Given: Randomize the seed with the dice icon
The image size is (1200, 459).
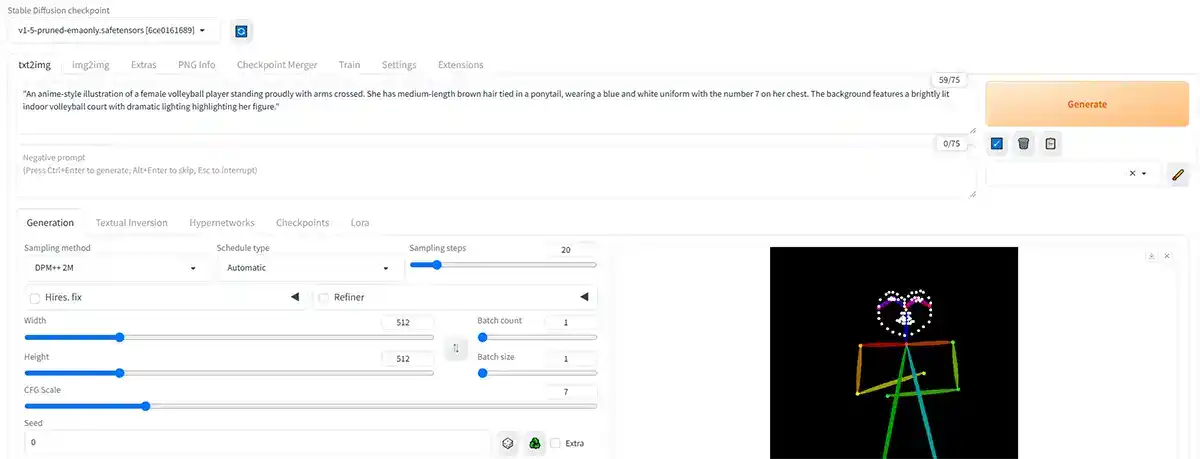Looking at the screenshot, I should tap(508, 443).
